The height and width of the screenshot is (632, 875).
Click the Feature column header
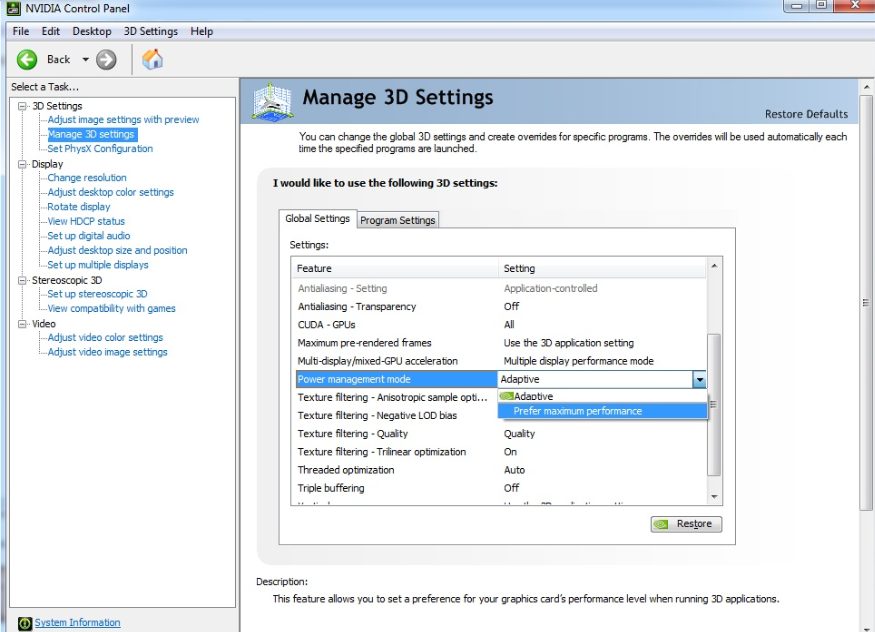click(x=395, y=268)
